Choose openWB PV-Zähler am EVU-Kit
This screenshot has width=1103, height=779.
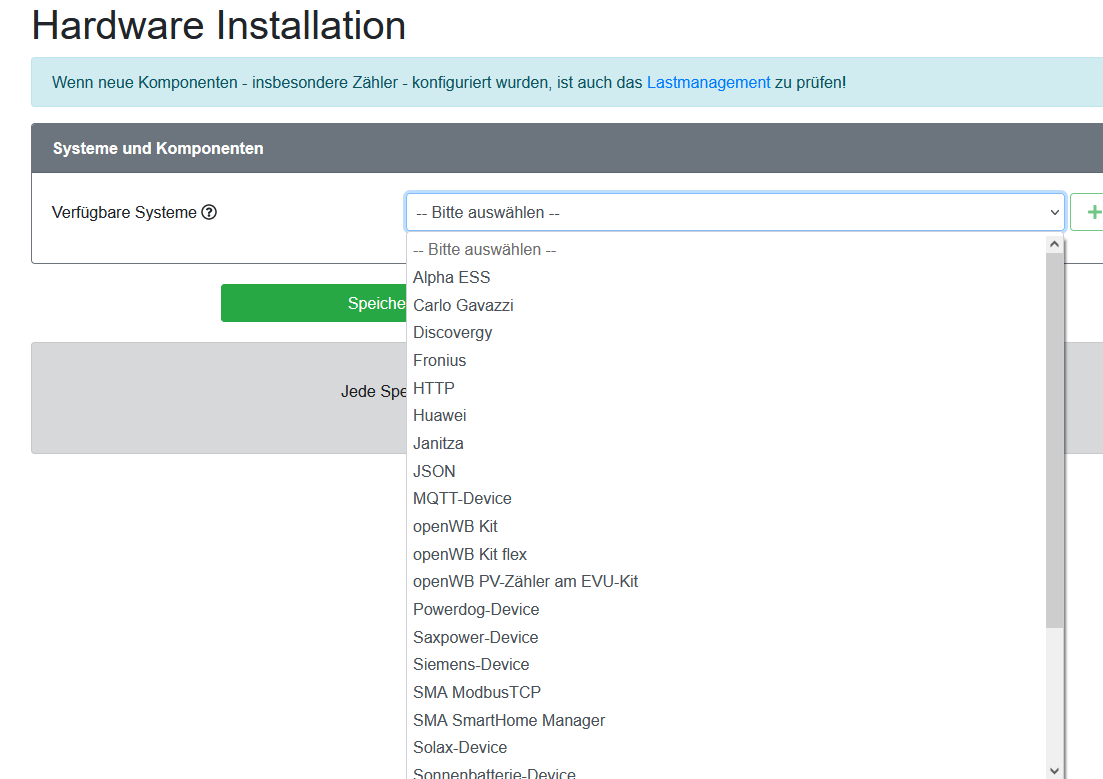point(525,581)
